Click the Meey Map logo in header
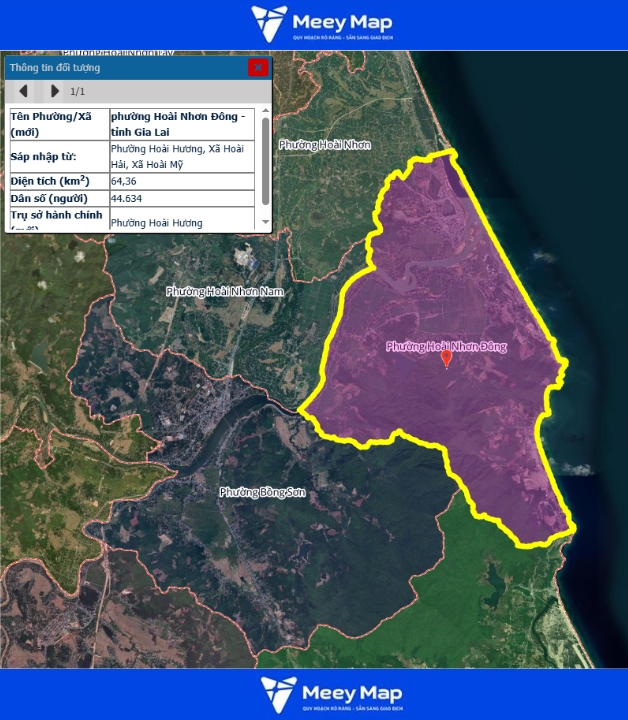628x720 pixels. [x=321, y=24]
